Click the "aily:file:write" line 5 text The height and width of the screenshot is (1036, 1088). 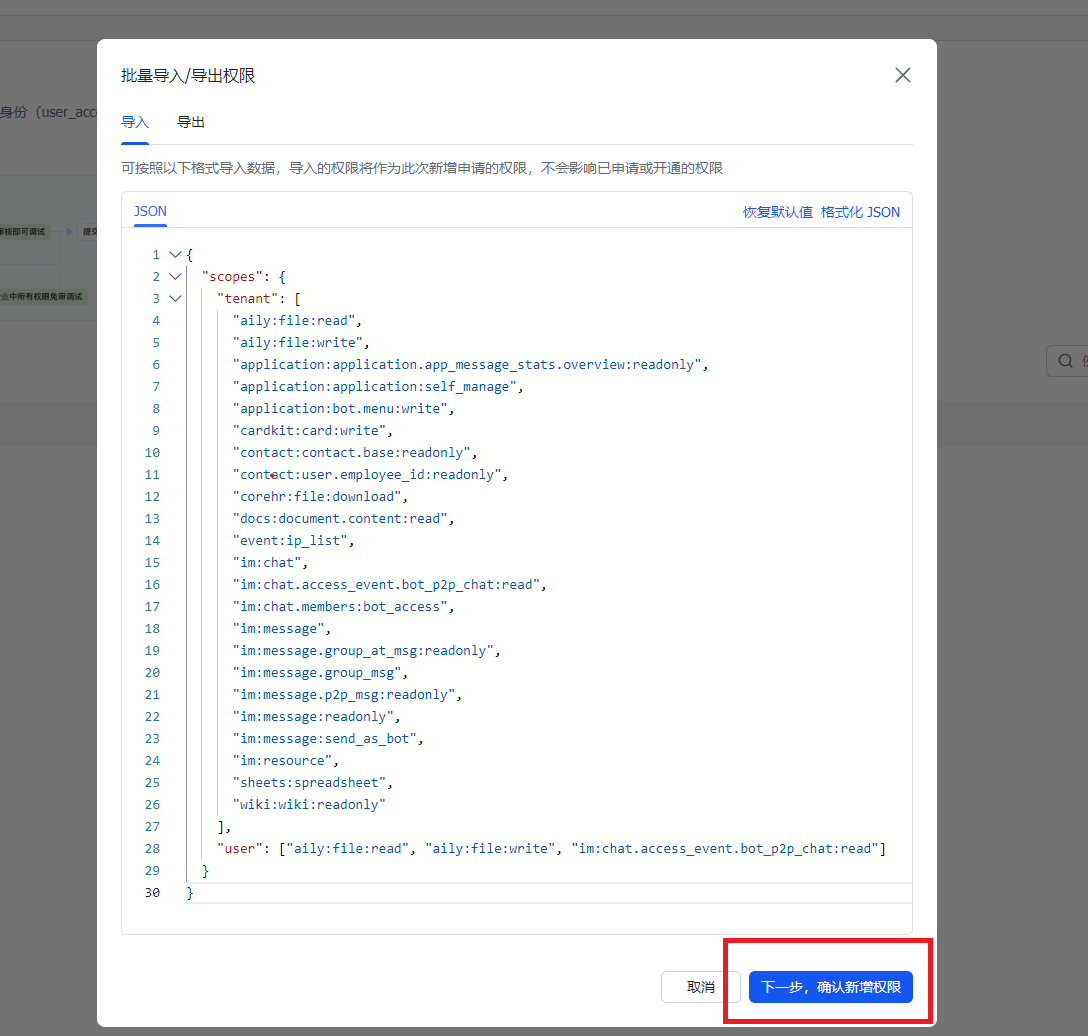(300, 343)
